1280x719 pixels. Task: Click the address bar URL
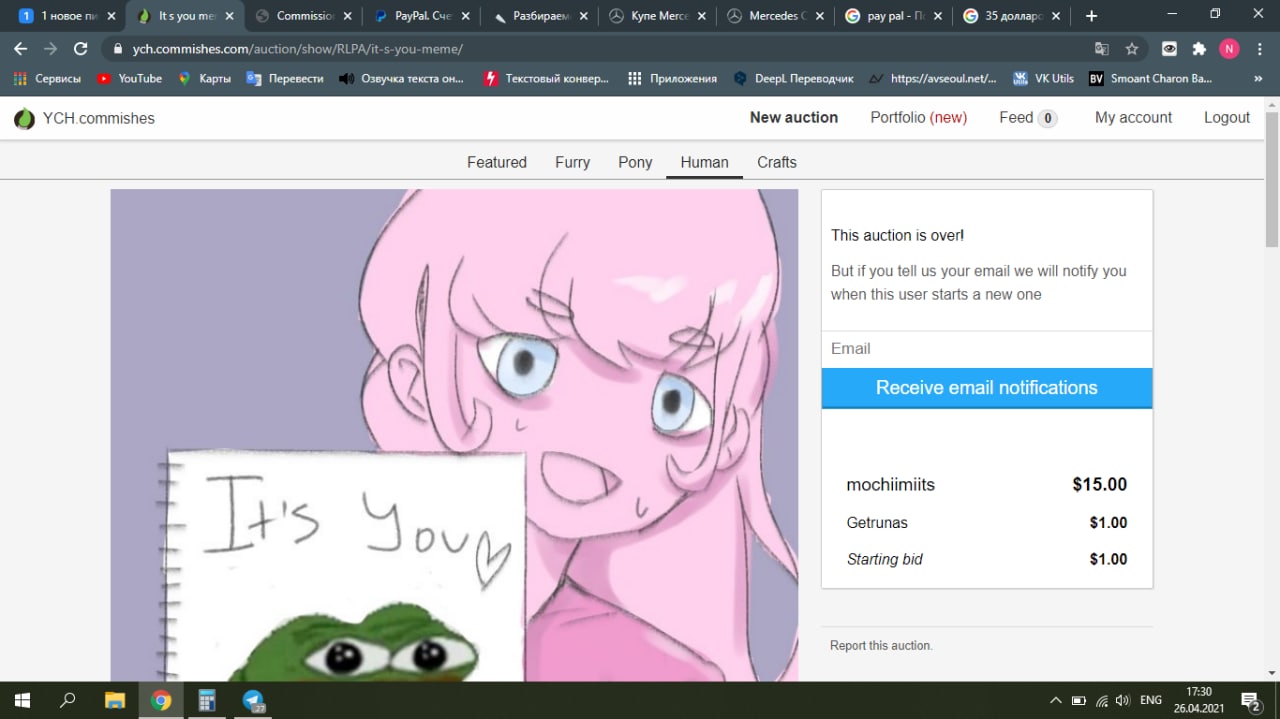pyautogui.click(x=297, y=48)
